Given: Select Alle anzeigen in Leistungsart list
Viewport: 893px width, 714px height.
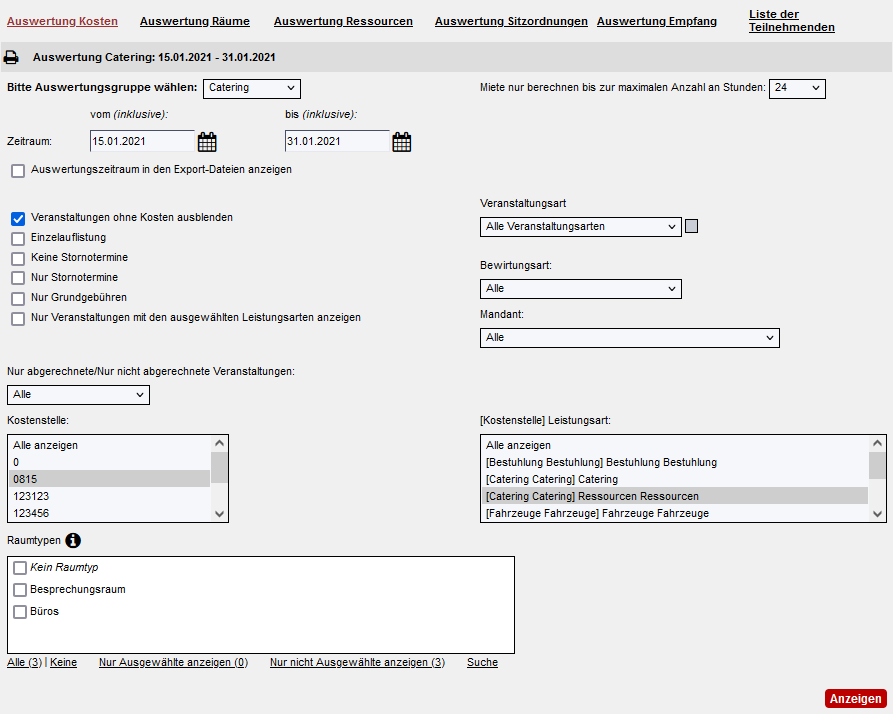Looking at the screenshot, I should [x=675, y=445].
